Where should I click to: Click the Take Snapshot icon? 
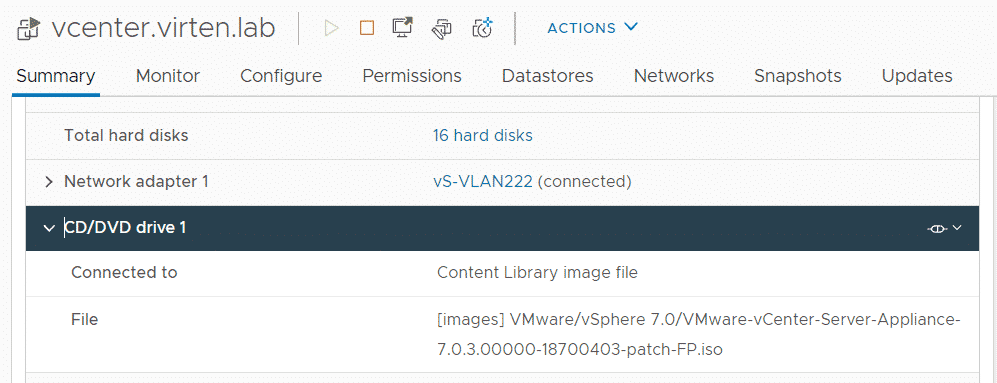(x=483, y=27)
